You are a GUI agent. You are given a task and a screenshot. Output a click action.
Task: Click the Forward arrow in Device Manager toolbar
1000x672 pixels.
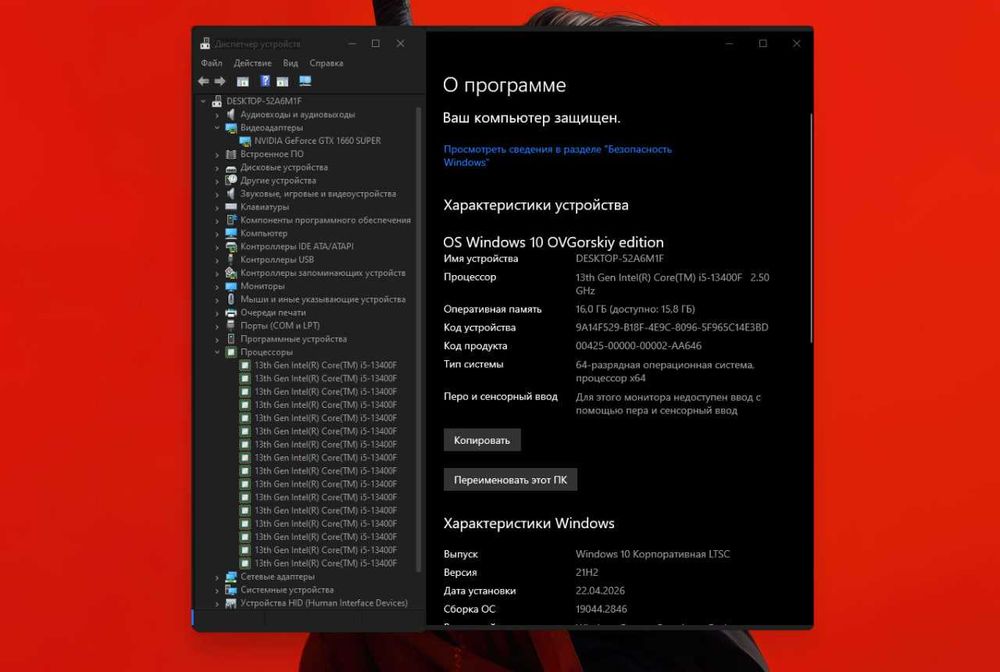[x=220, y=81]
